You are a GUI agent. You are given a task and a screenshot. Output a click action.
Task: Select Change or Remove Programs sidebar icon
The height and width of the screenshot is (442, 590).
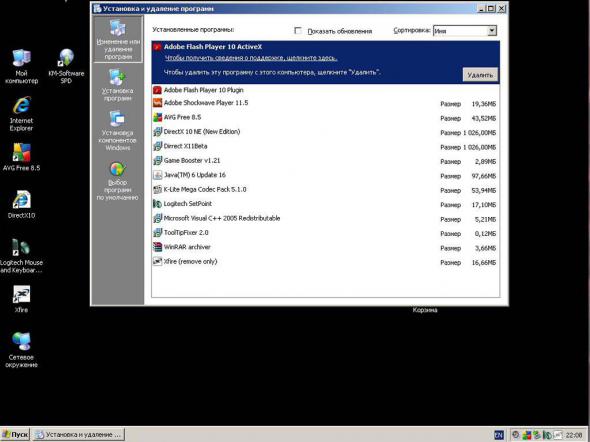(x=118, y=39)
